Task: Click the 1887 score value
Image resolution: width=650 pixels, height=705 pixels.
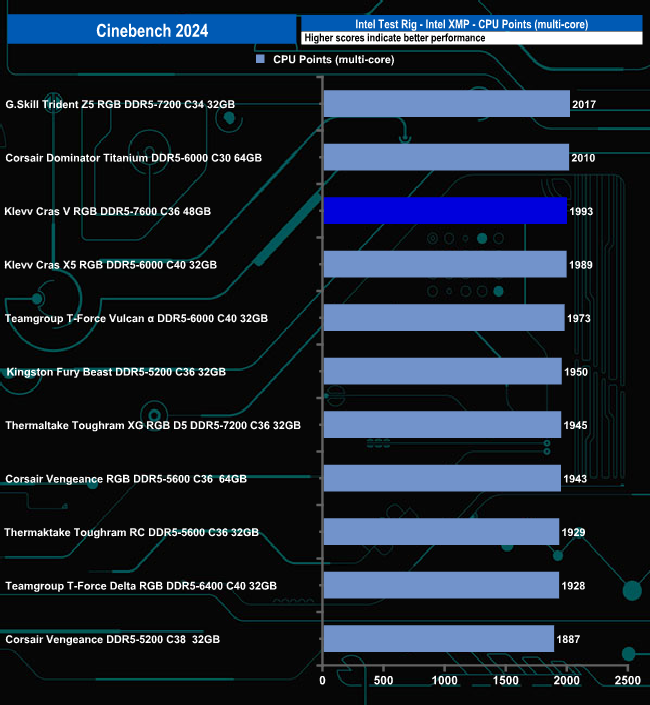Action: (x=568, y=639)
